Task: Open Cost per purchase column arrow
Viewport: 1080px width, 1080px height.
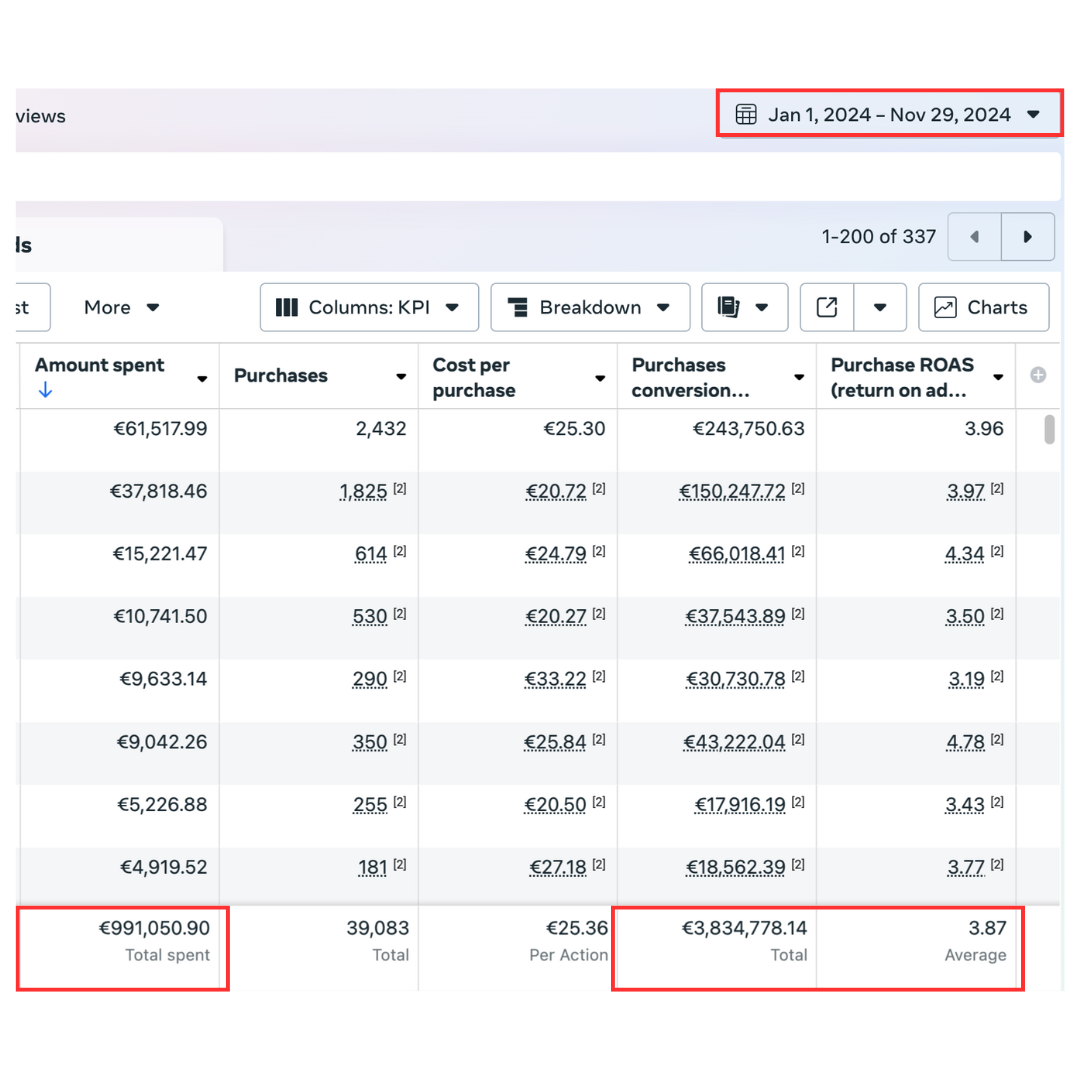Action: click(x=600, y=378)
